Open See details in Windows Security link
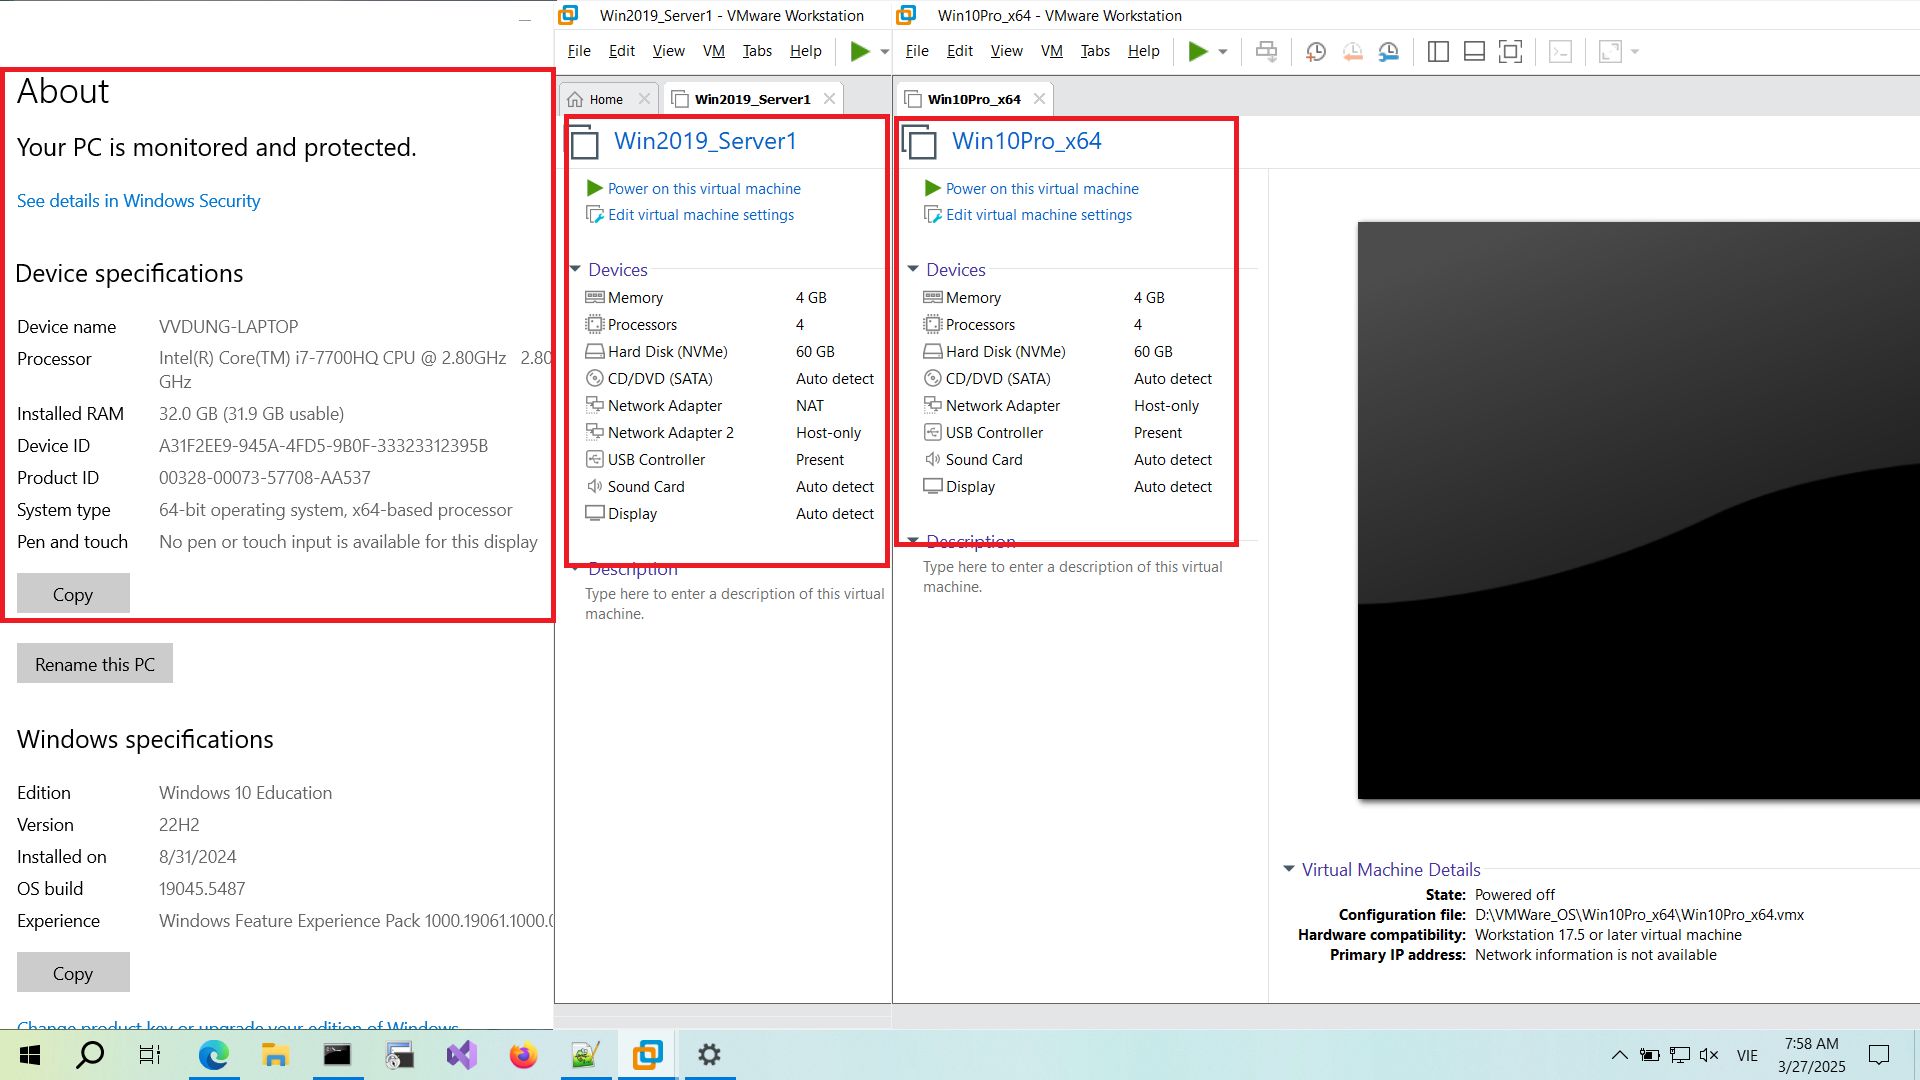 tap(138, 201)
